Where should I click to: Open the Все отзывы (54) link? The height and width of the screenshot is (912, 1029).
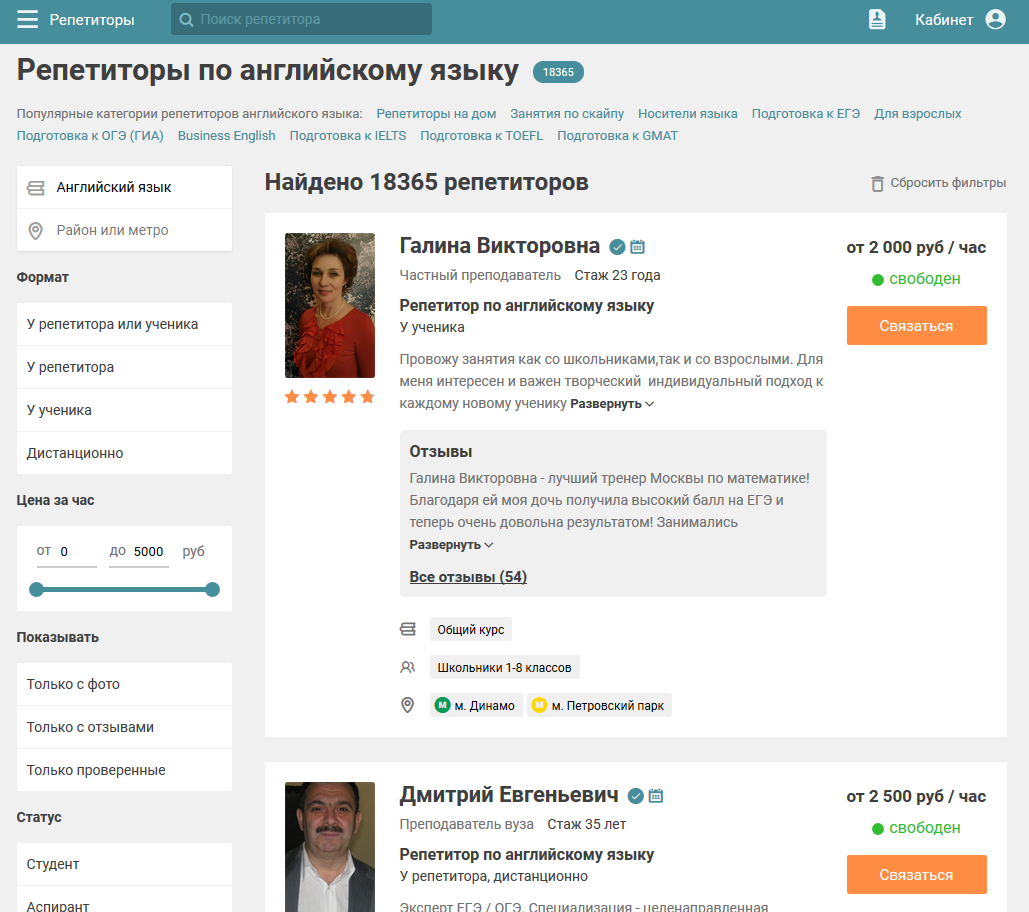pyautogui.click(x=468, y=577)
